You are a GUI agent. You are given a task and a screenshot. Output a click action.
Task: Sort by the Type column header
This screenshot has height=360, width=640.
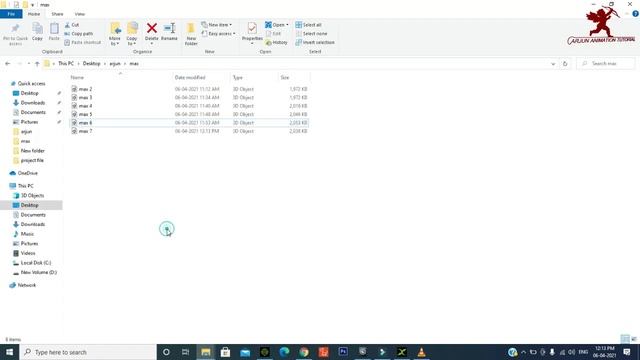(238, 77)
